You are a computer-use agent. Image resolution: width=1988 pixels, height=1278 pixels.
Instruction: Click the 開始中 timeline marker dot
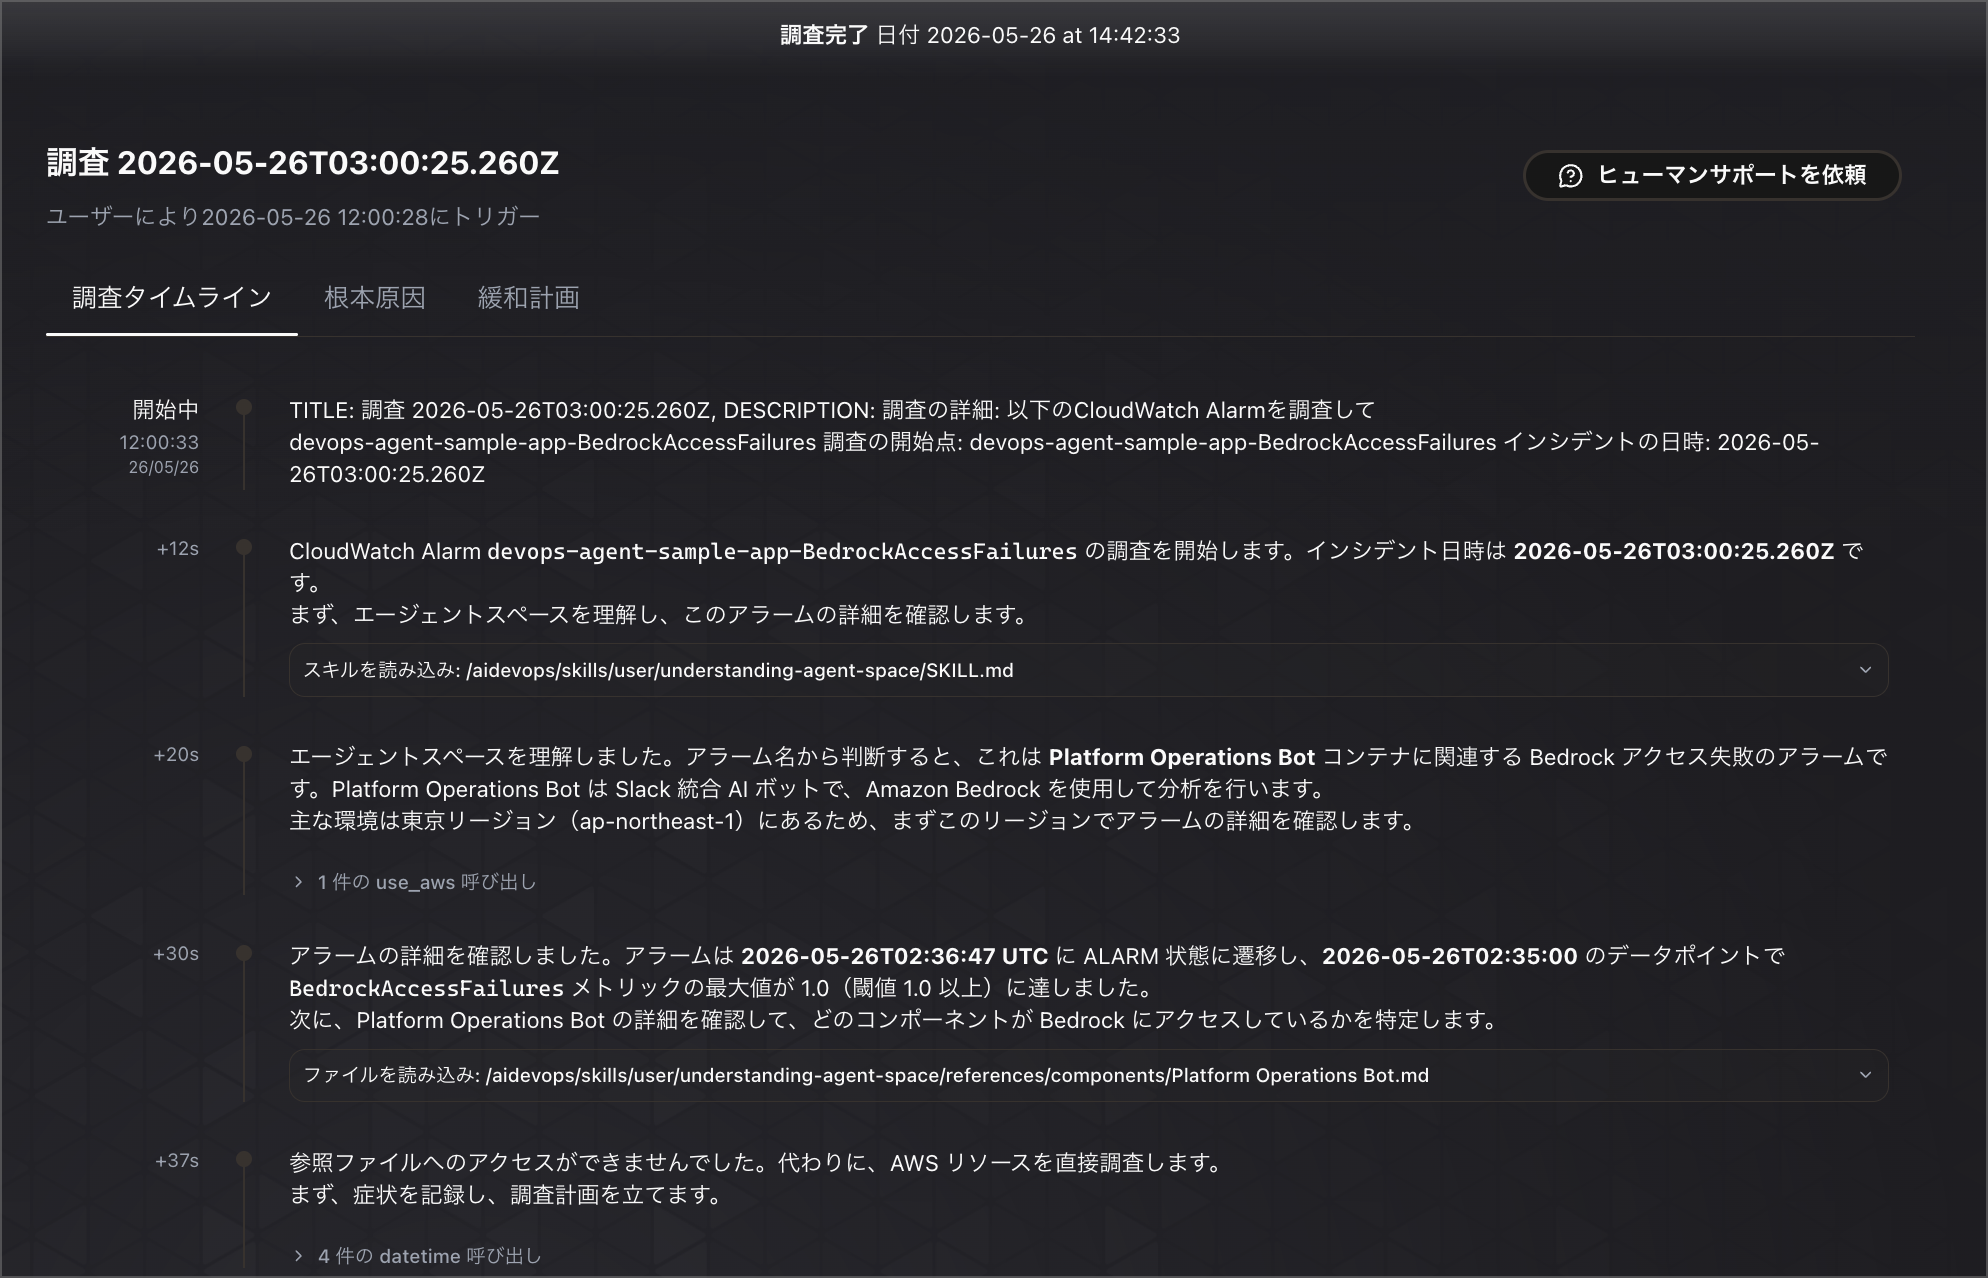(244, 407)
